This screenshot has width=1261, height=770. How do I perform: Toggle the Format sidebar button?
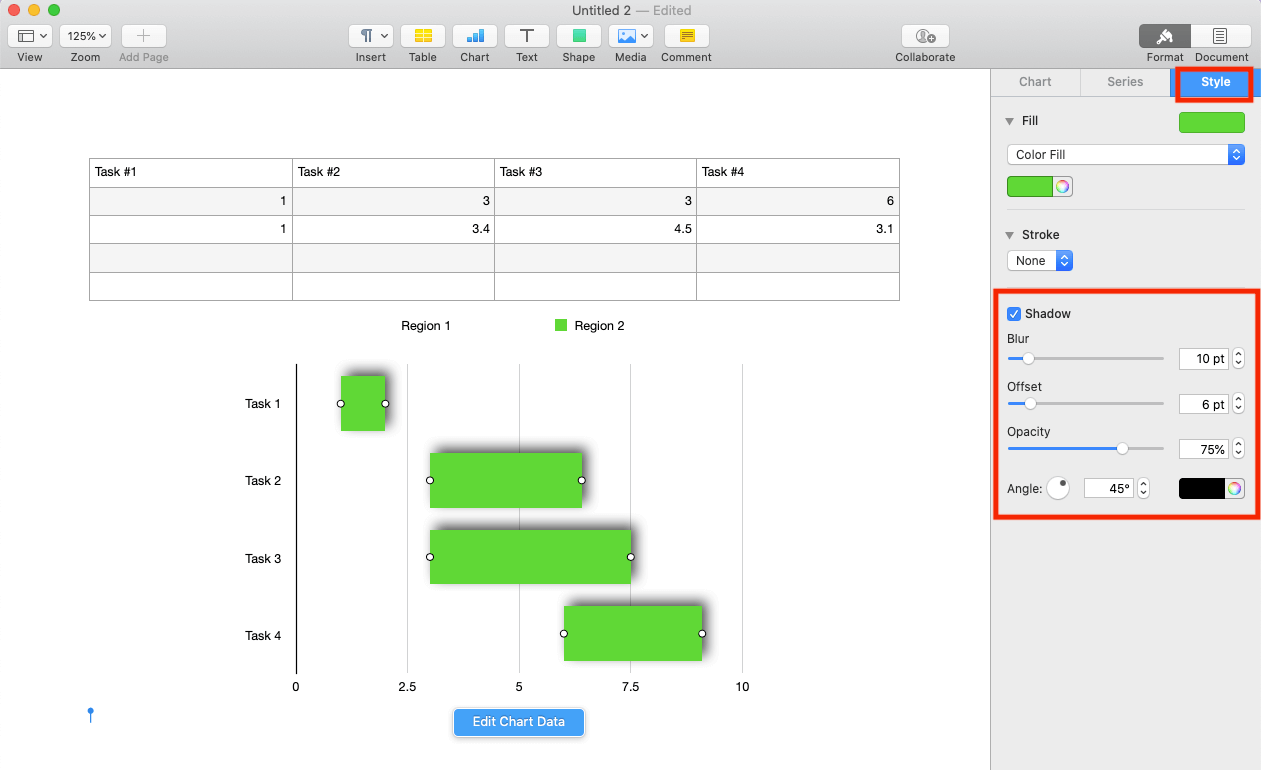click(1165, 36)
